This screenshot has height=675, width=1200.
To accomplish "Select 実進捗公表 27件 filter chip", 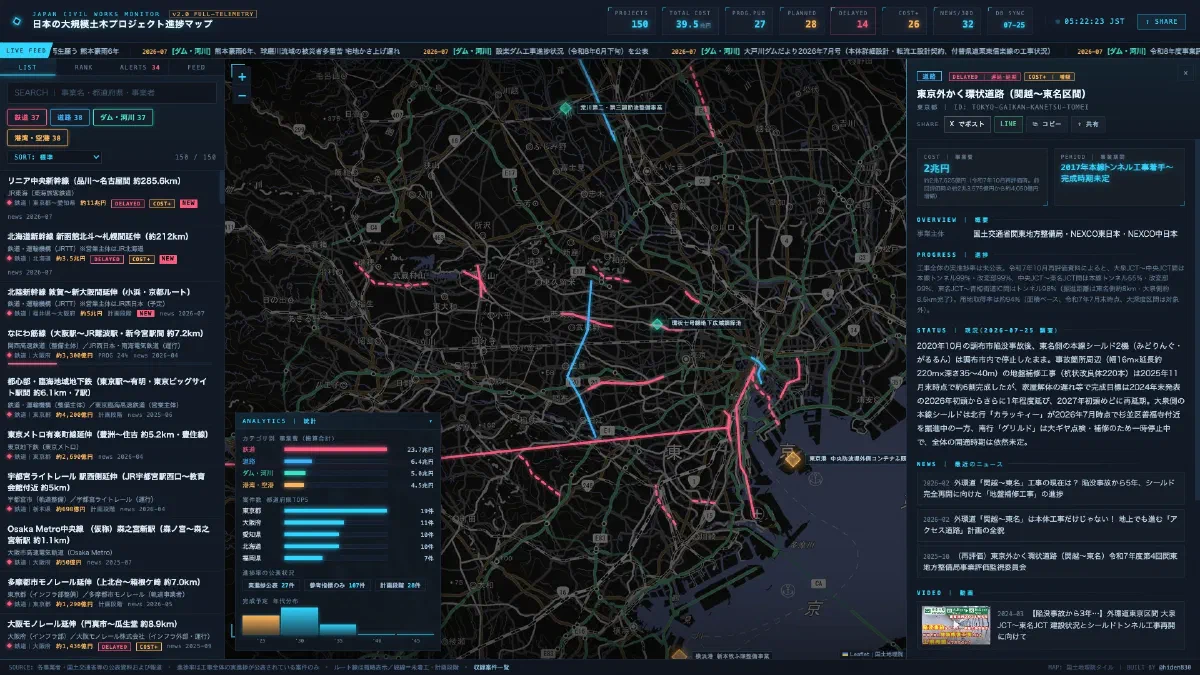I will click(272, 584).
